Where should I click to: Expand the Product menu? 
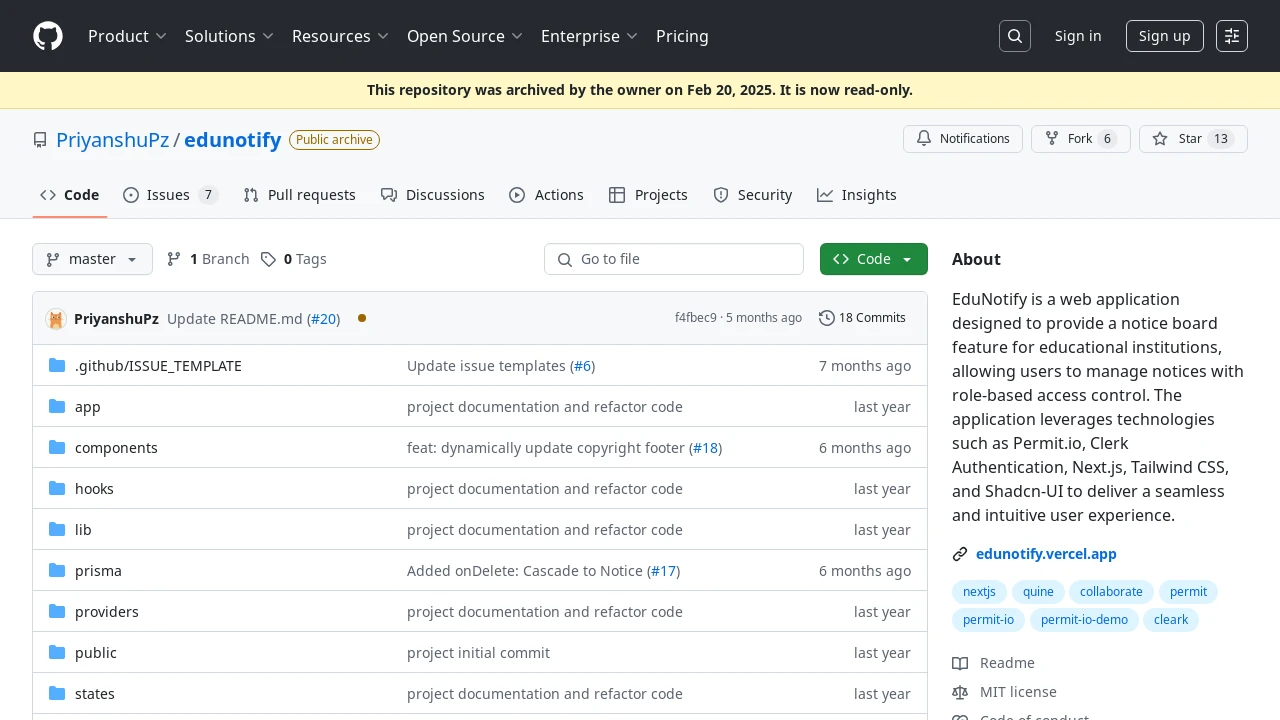pos(127,36)
